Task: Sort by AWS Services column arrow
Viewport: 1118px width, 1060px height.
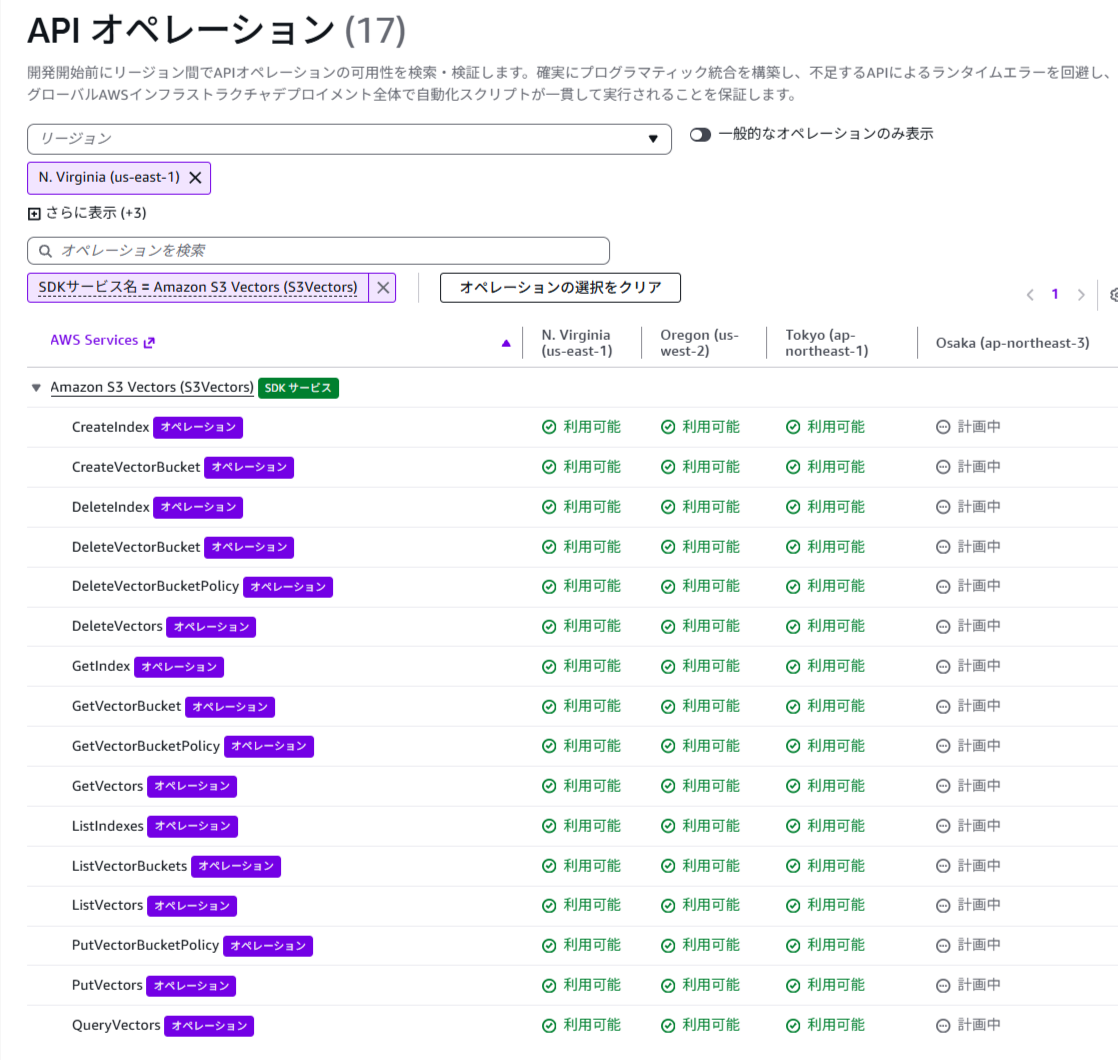Action: point(506,343)
